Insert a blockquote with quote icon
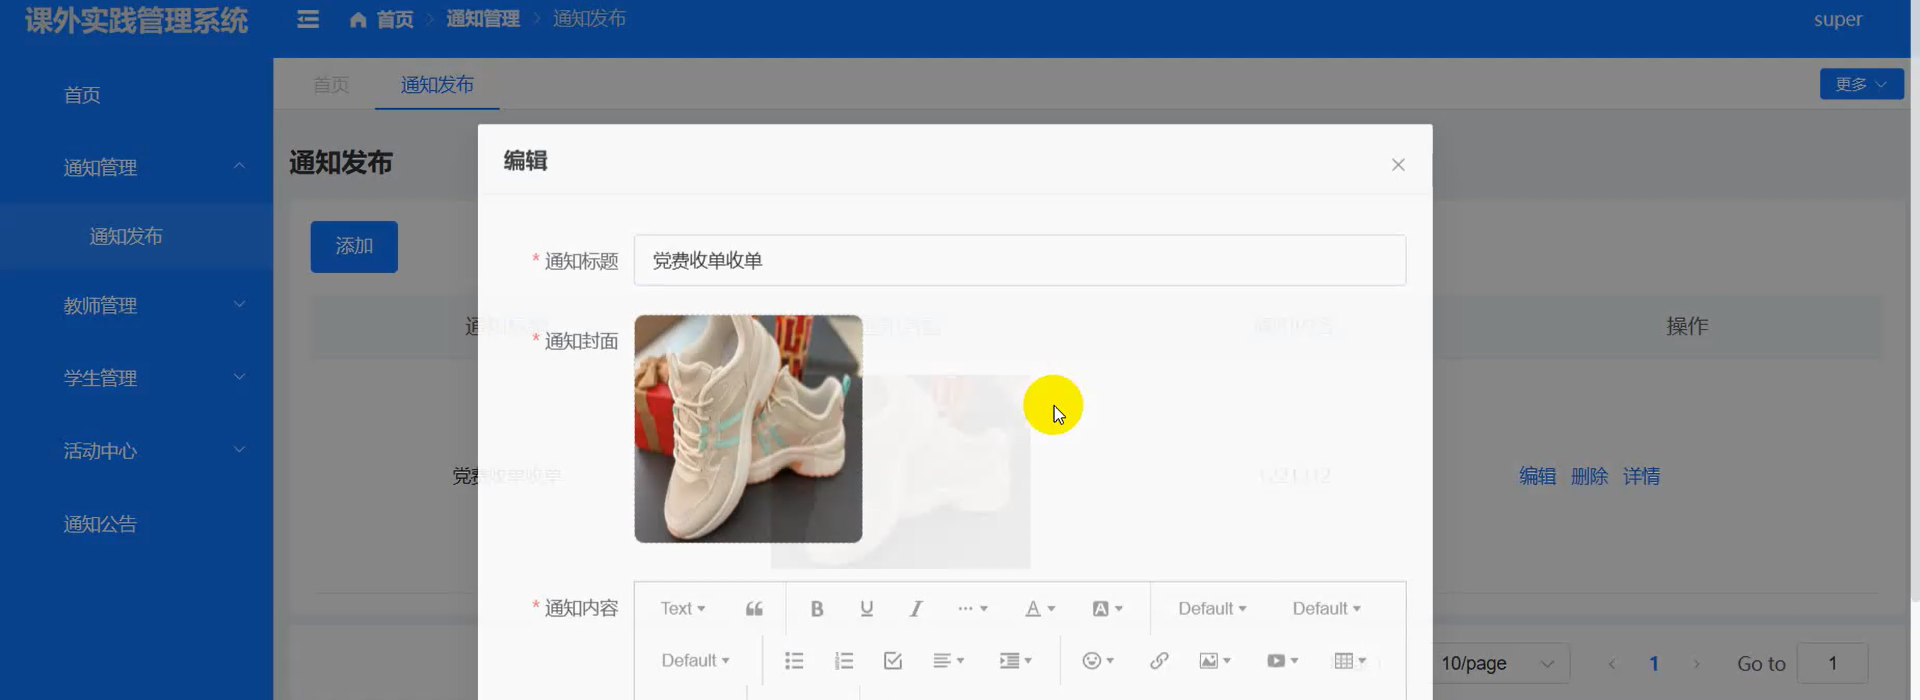 [x=754, y=608]
